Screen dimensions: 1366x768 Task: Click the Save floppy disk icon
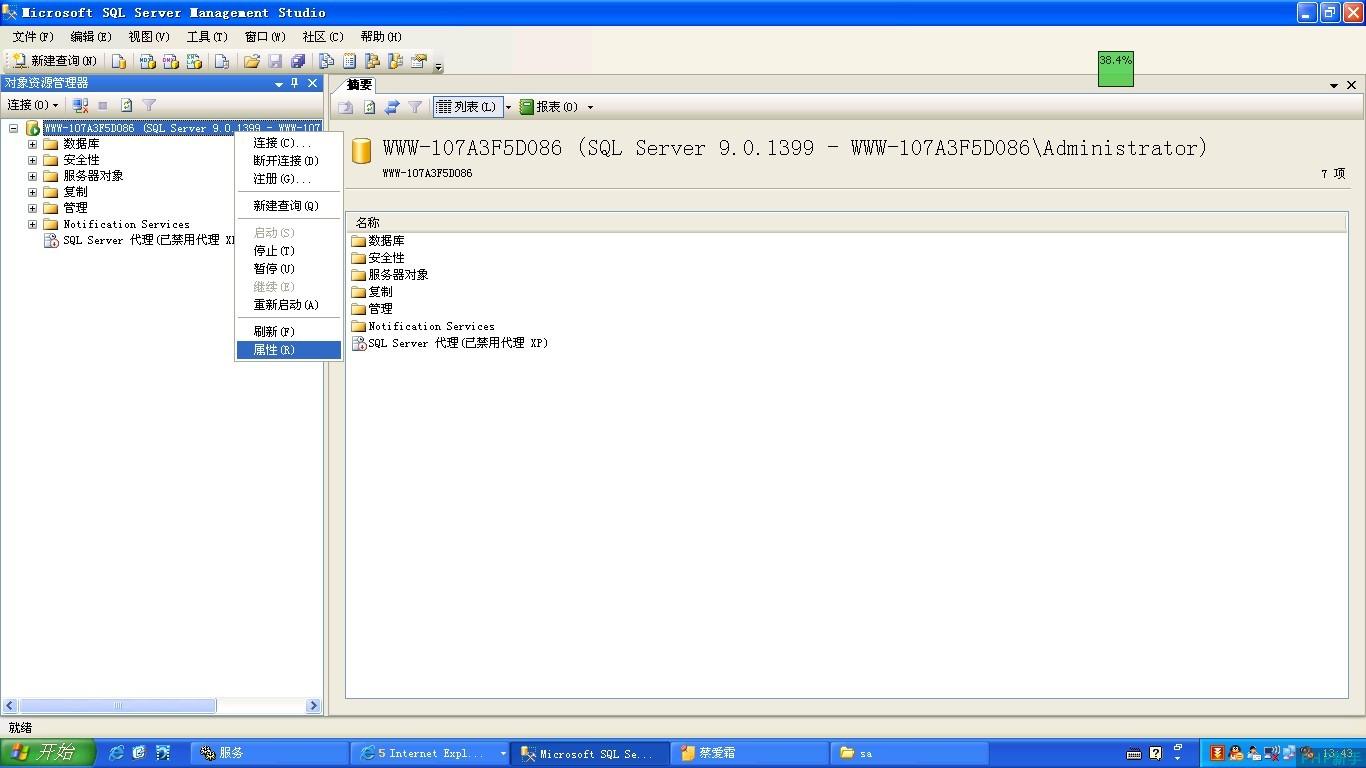(x=275, y=61)
